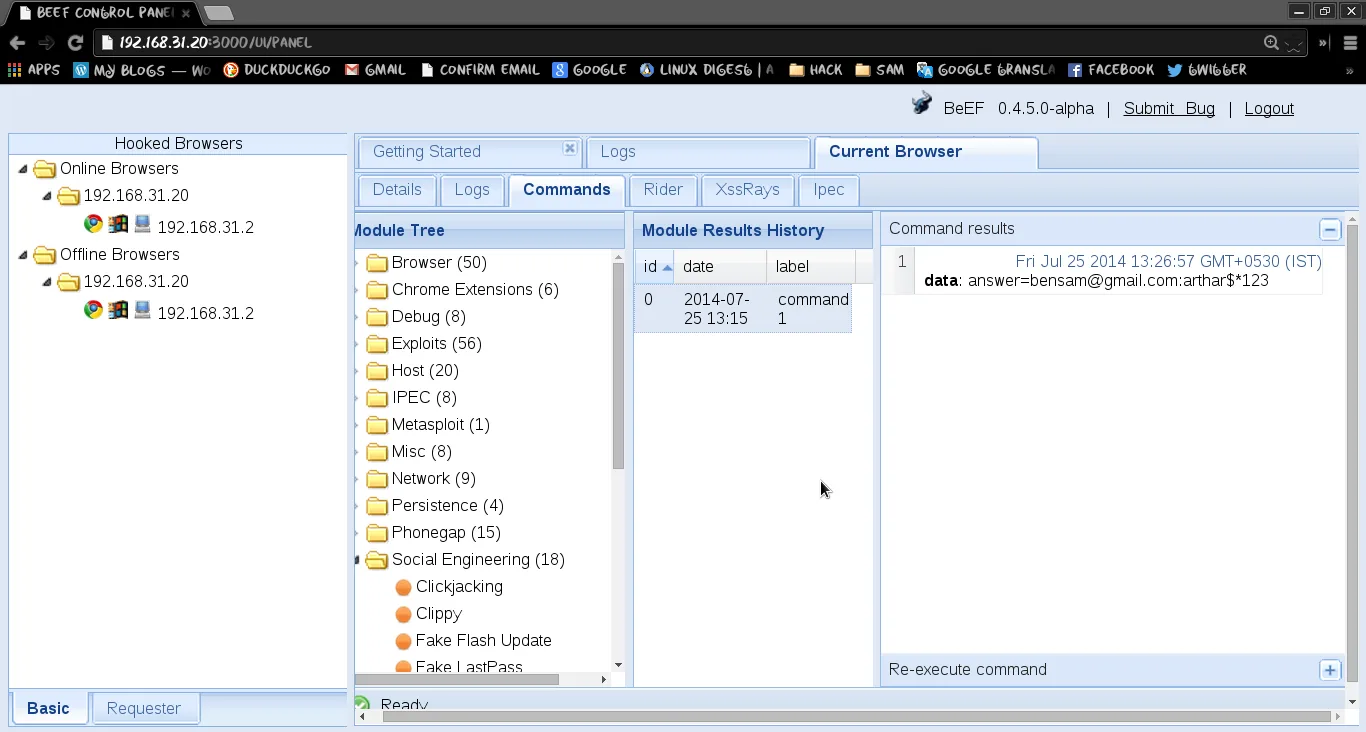The image size is (1366, 732).
Task: Click data answer text in command results
Action: (1096, 281)
